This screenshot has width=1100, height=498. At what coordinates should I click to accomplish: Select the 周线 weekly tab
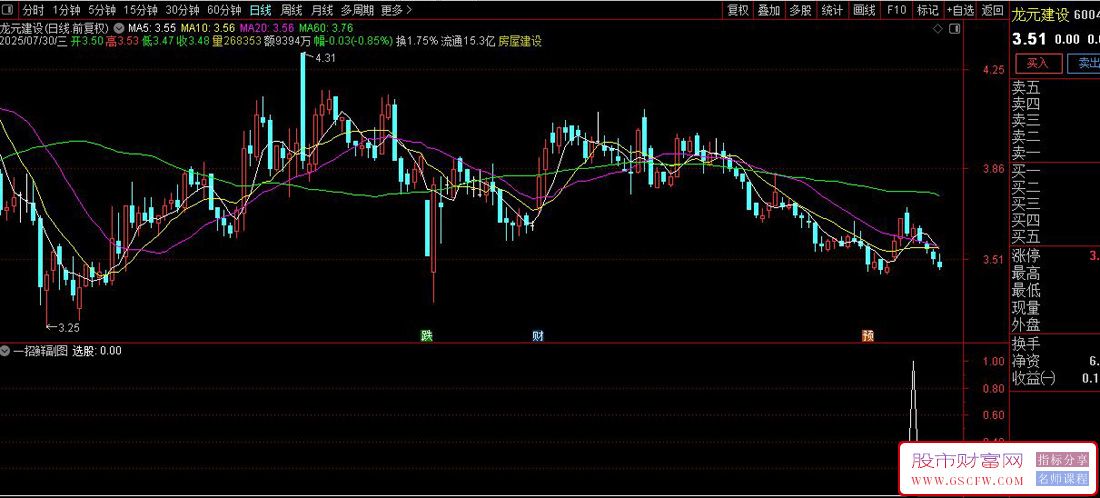tap(291, 10)
